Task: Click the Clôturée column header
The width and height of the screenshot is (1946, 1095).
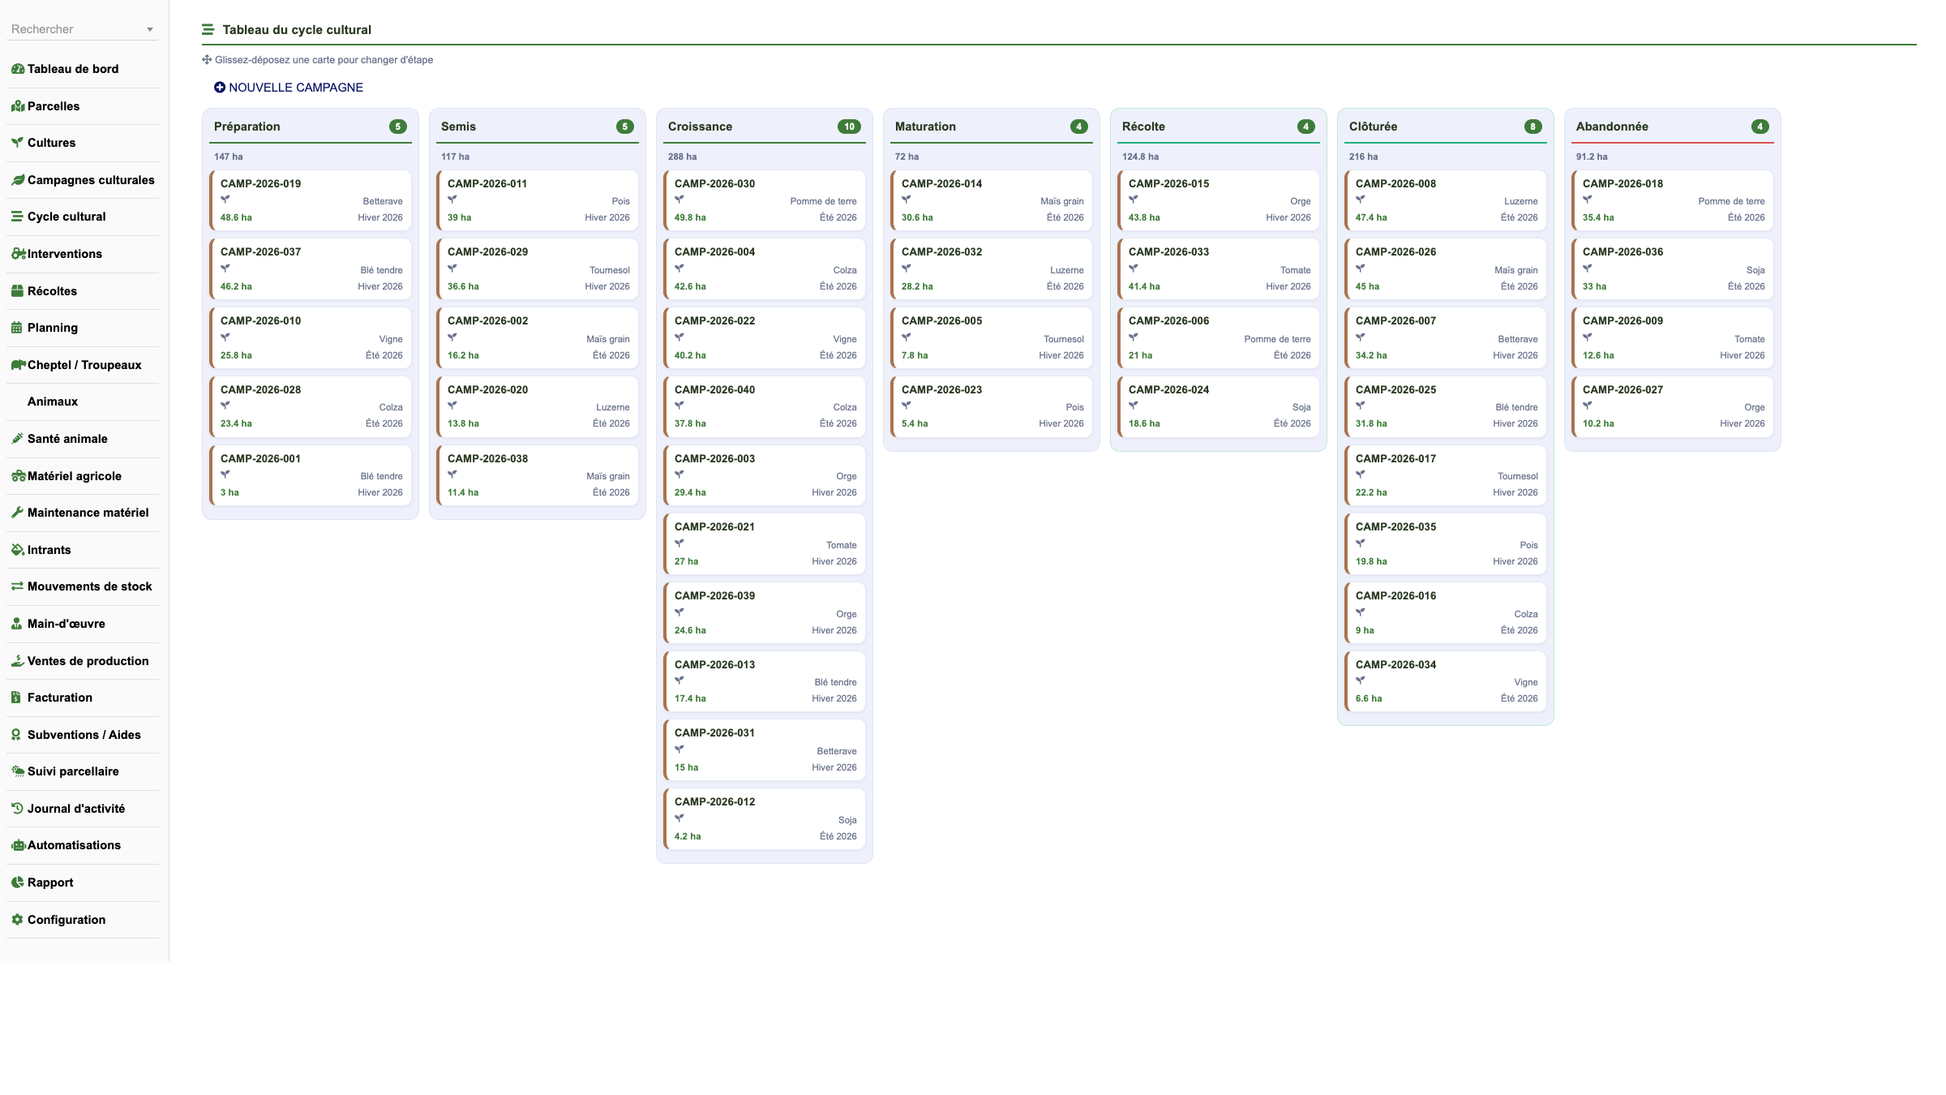Action: pyautogui.click(x=1446, y=127)
